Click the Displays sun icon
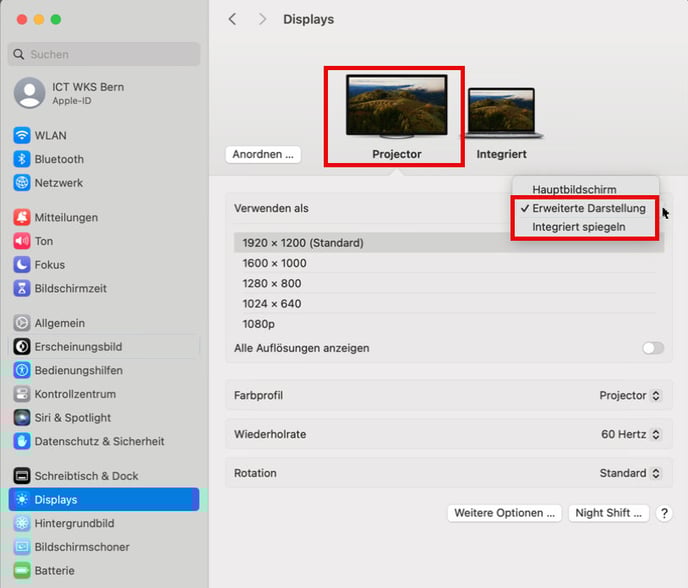Viewport: 688px width, 588px height. 22,499
